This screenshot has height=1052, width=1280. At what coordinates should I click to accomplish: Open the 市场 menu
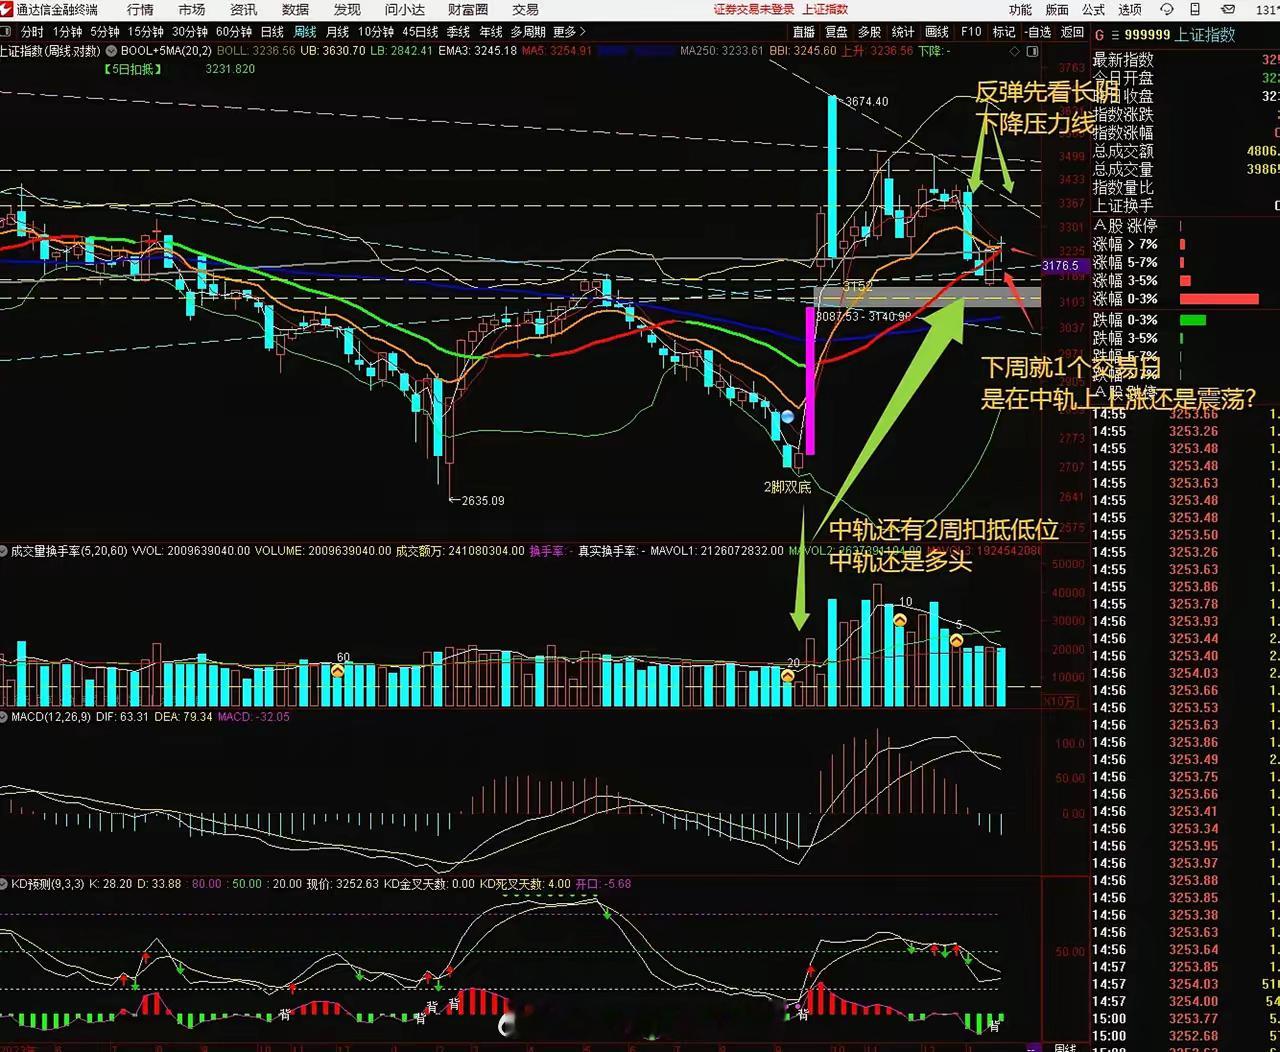tap(192, 9)
